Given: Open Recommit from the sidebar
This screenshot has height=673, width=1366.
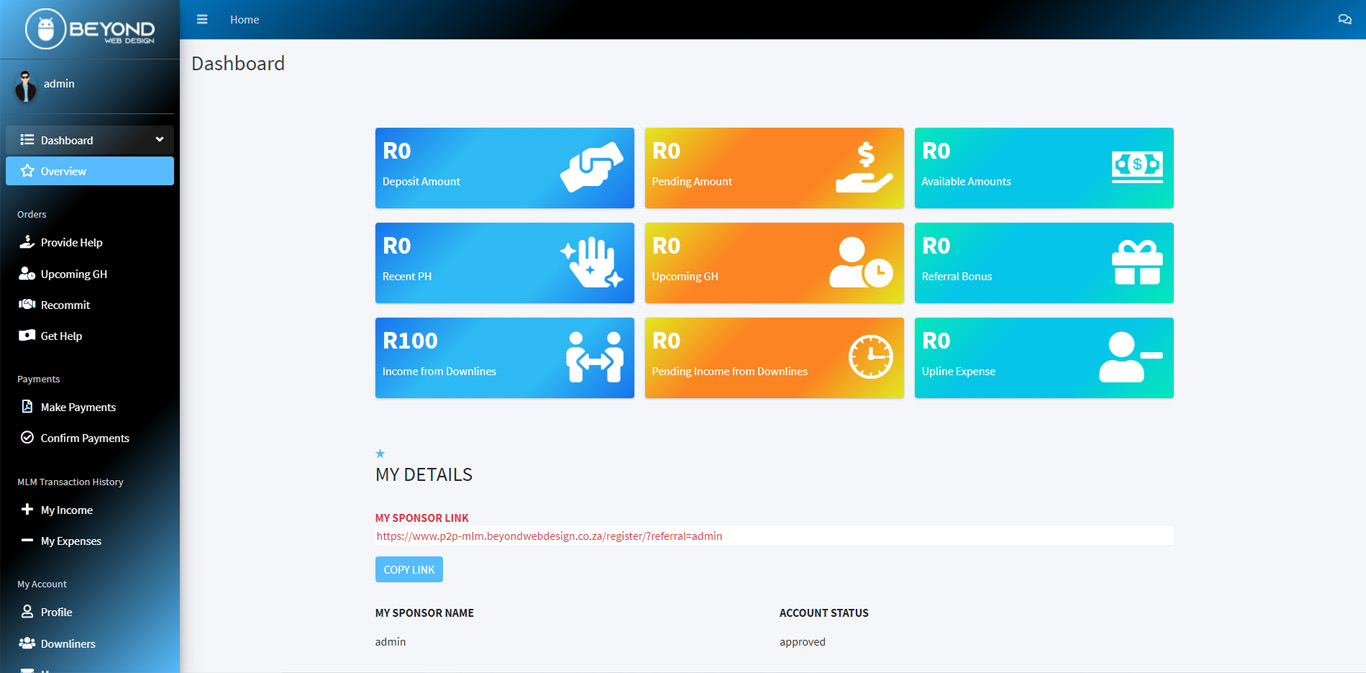Looking at the screenshot, I should tap(65, 305).
